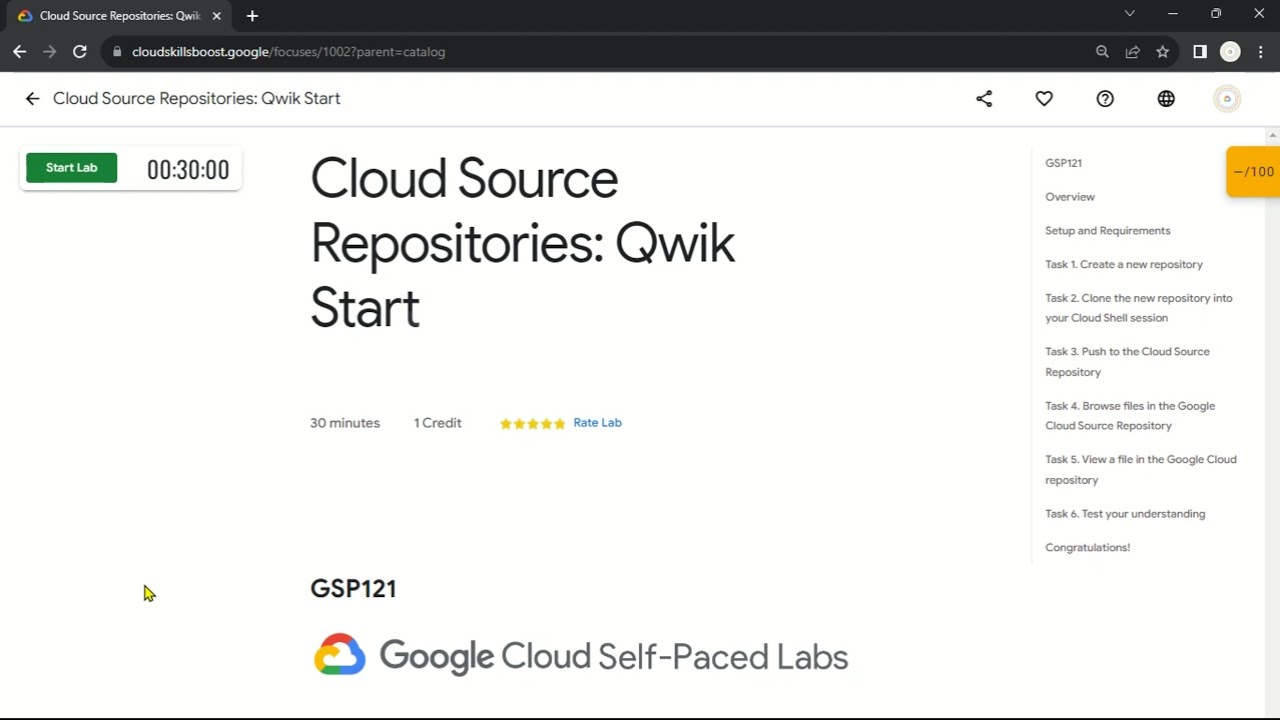1280x720 pixels.
Task: Open the Chrome three-dot menu
Action: (x=1261, y=52)
